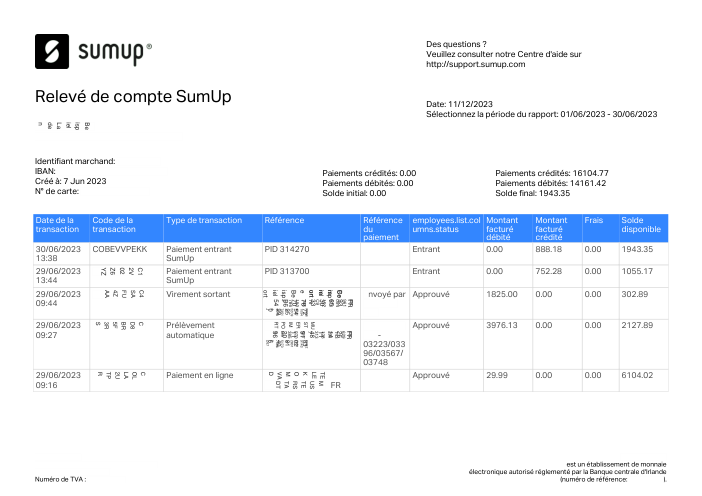Click 'nvoyé par' in payment reference column
The width and height of the screenshot is (702, 496).
(387, 294)
